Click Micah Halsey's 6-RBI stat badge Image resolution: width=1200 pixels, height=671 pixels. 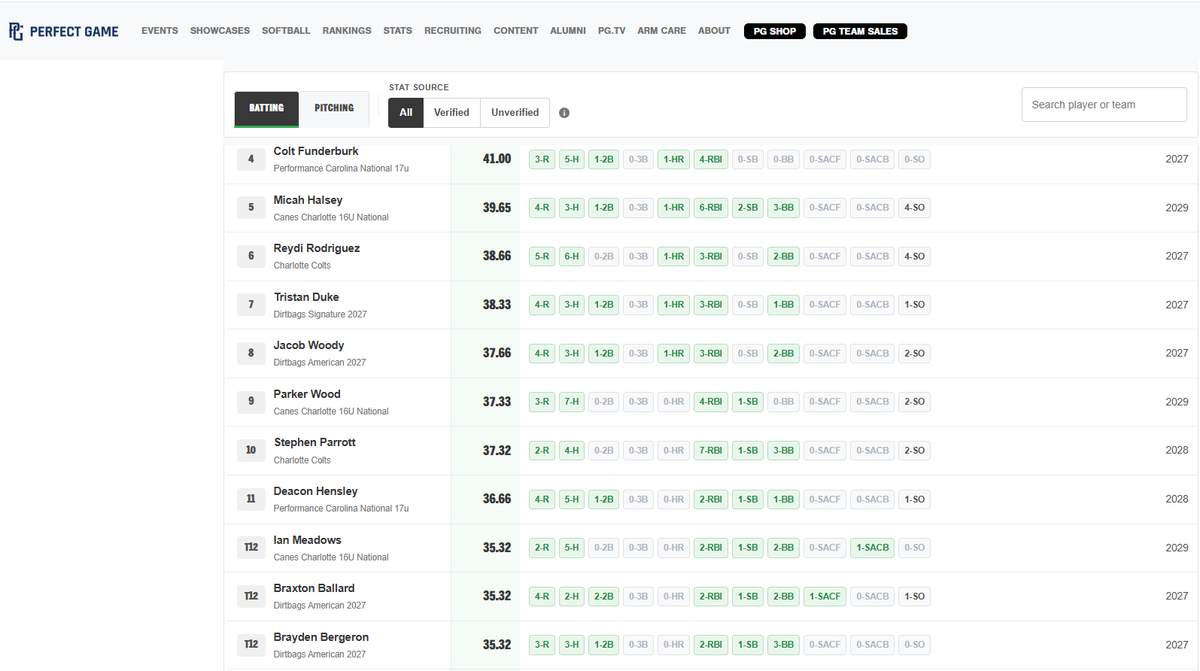(711, 208)
